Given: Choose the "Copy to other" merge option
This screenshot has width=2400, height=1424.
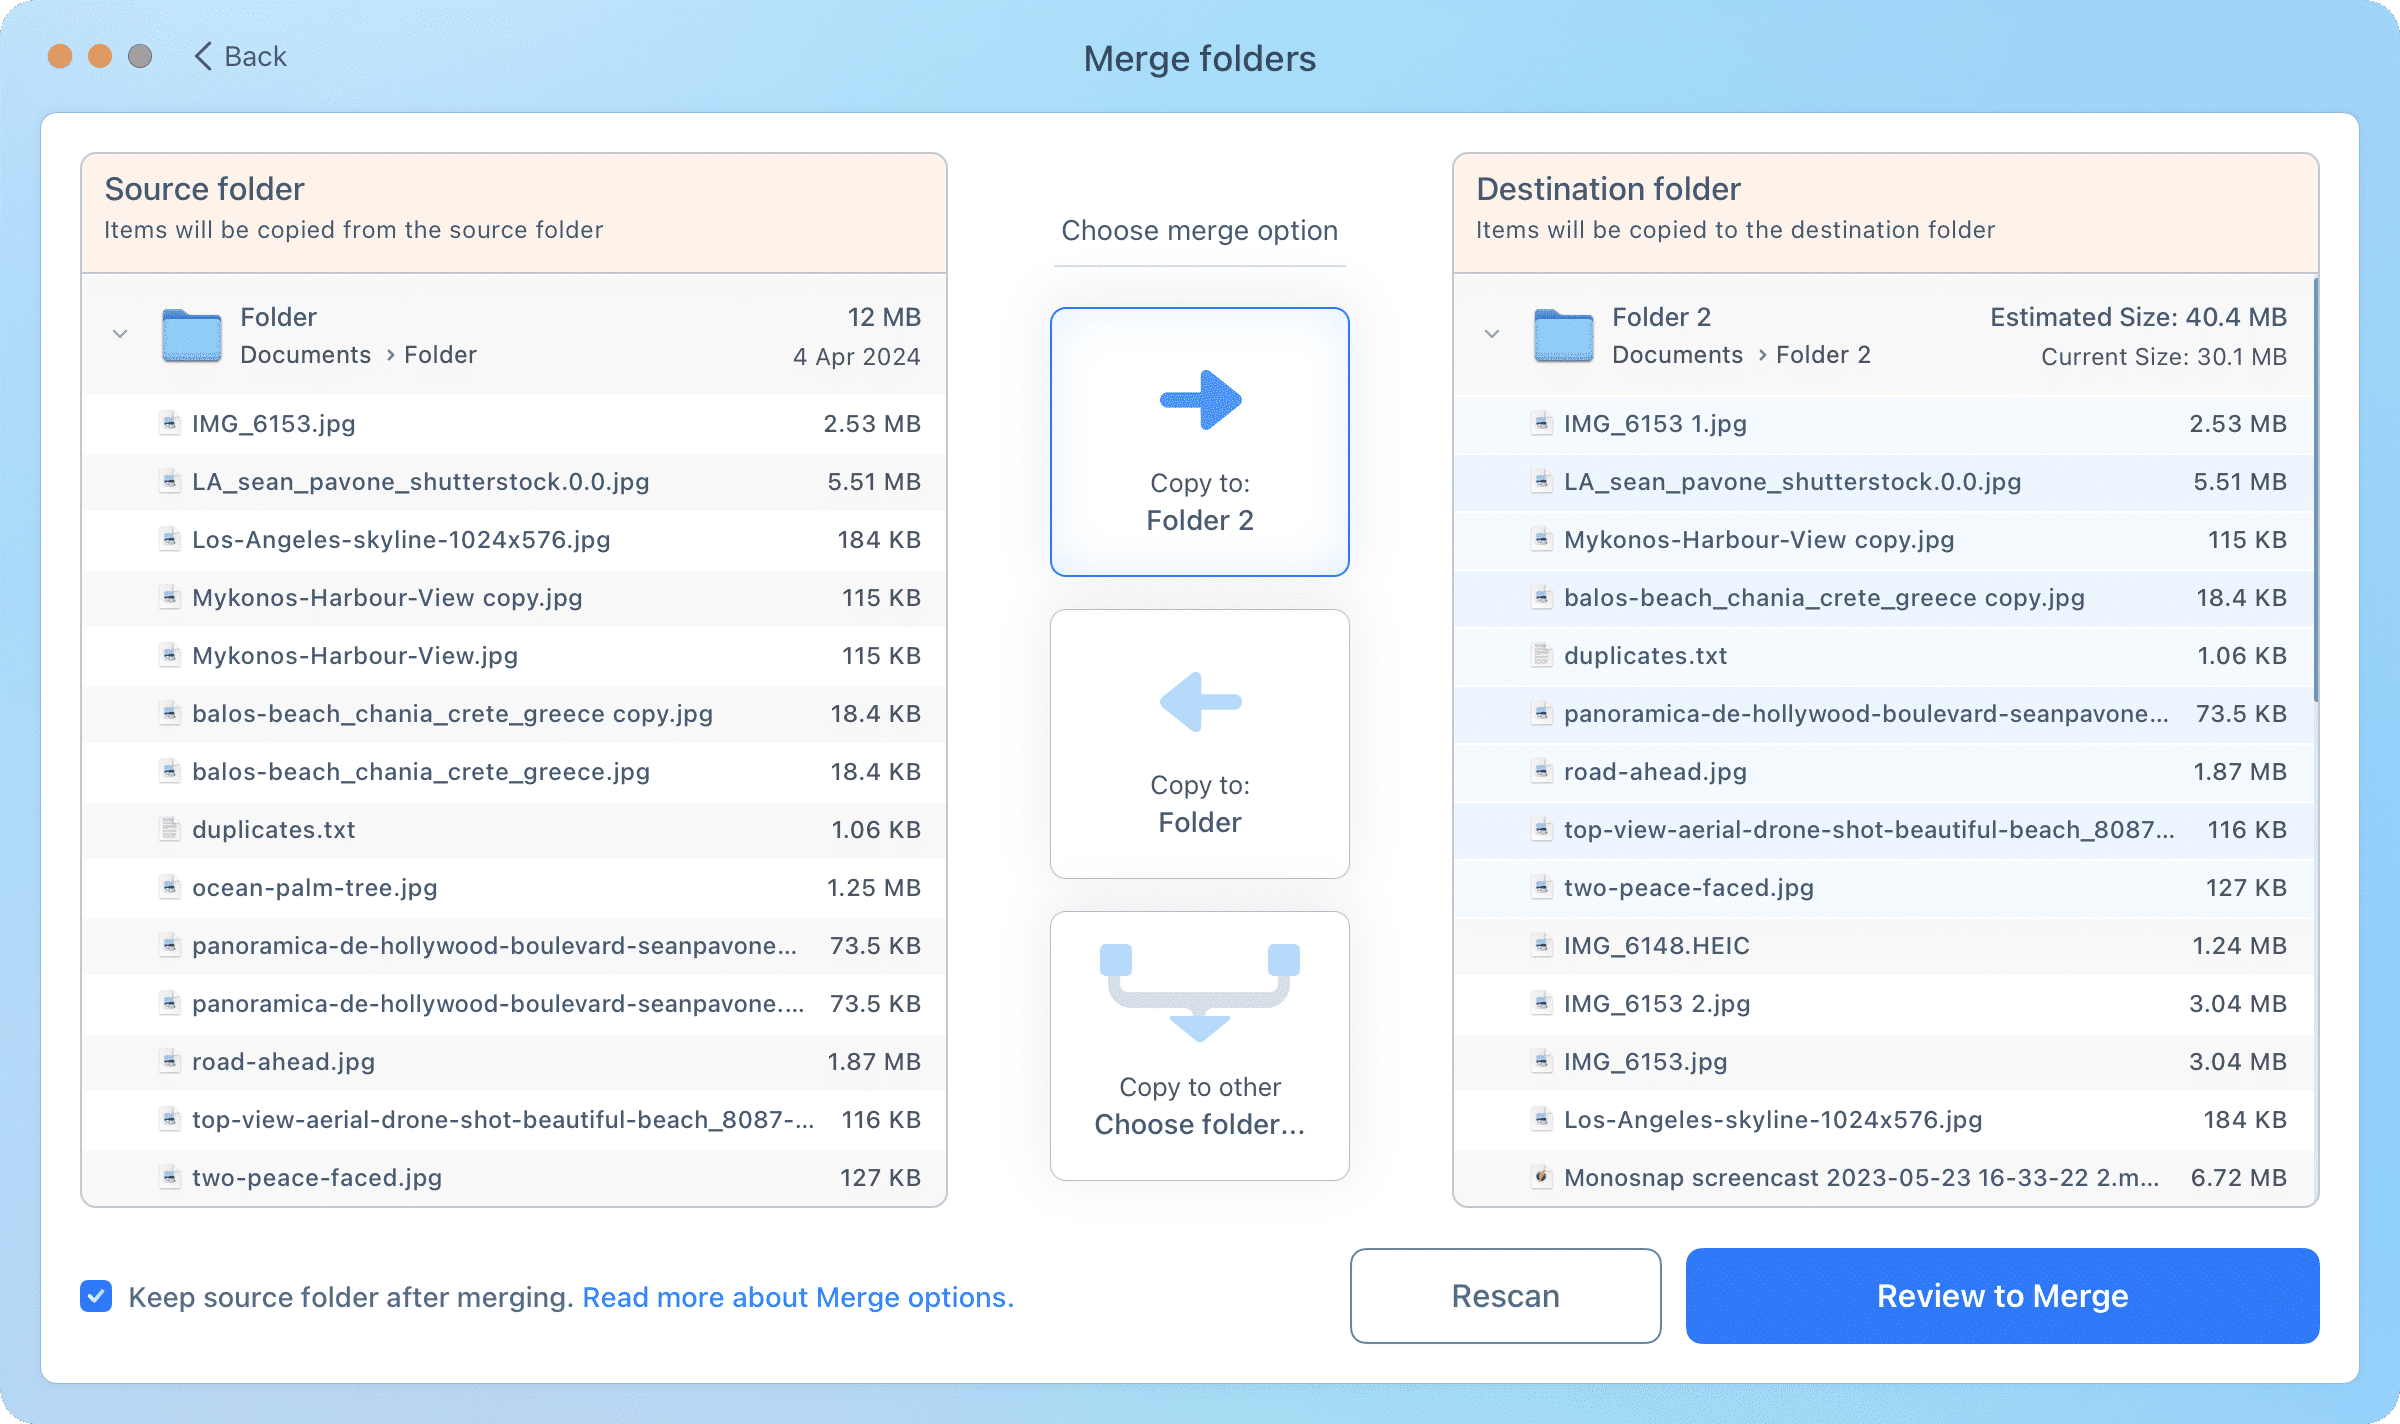Looking at the screenshot, I should [1199, 1044].
